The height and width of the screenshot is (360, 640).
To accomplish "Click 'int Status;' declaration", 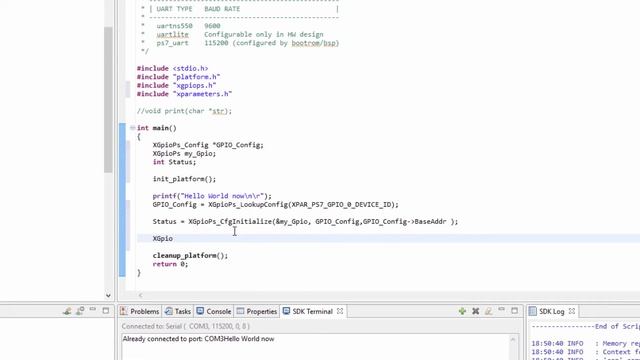I will point(174,162).
